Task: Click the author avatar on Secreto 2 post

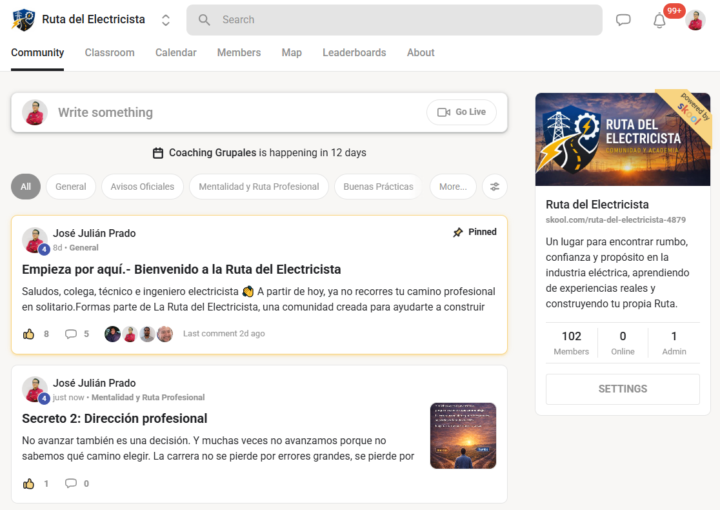Action: coord(34,389)
